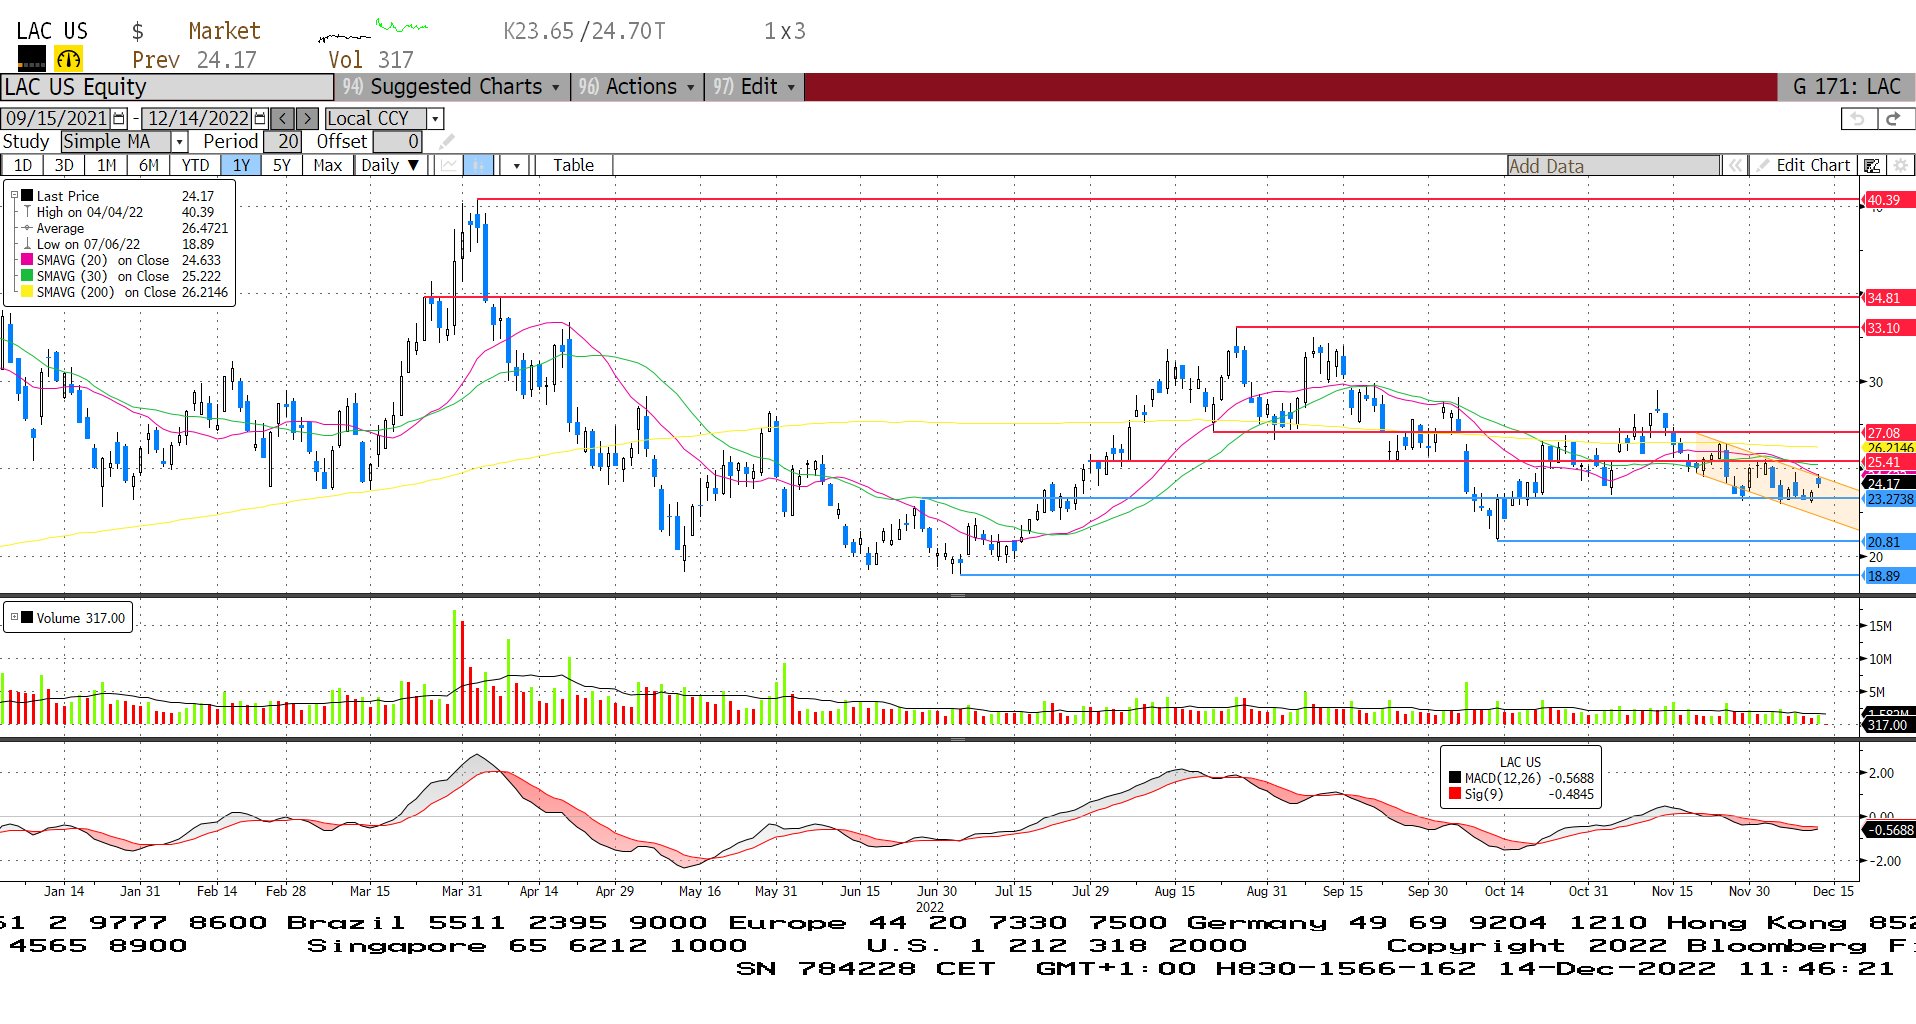Switch to line chart style icon
Viewport: 1916px width, 1024px height.
(x=449, y=165)
